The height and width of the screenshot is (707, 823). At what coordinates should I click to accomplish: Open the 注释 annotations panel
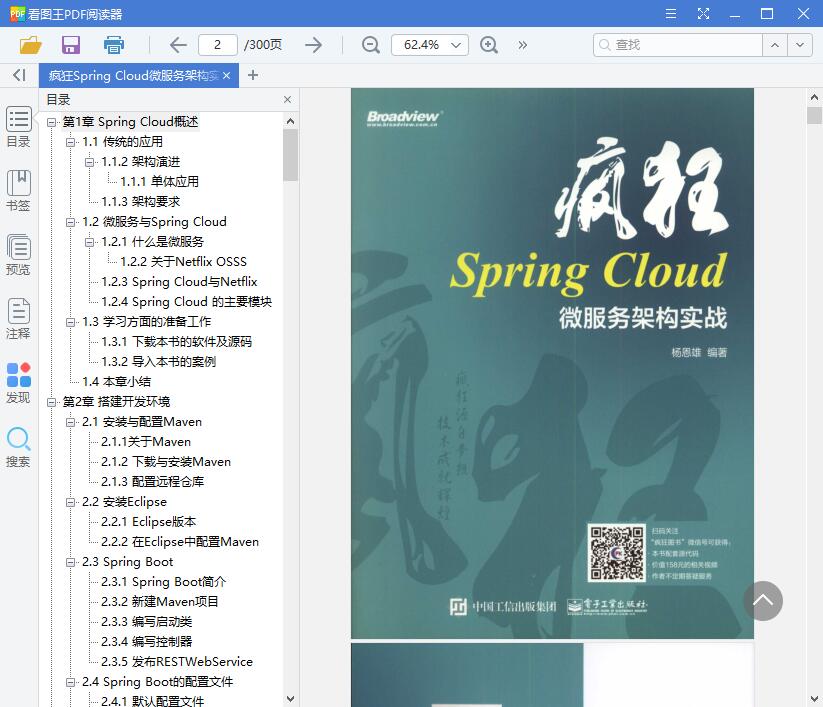point(18,319)
